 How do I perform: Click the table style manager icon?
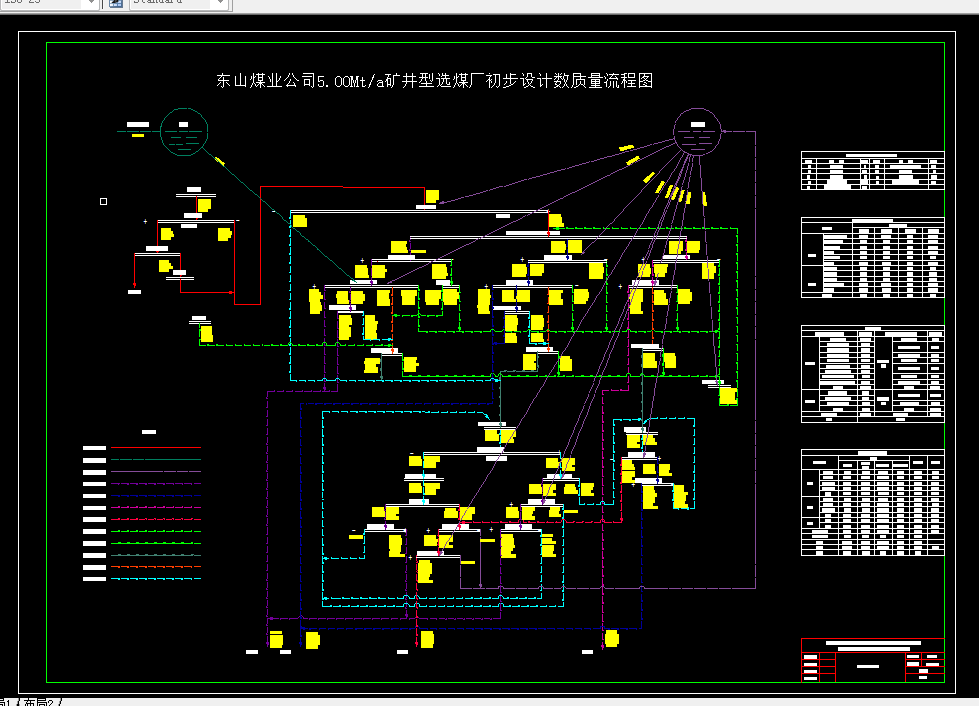[116, 3]
